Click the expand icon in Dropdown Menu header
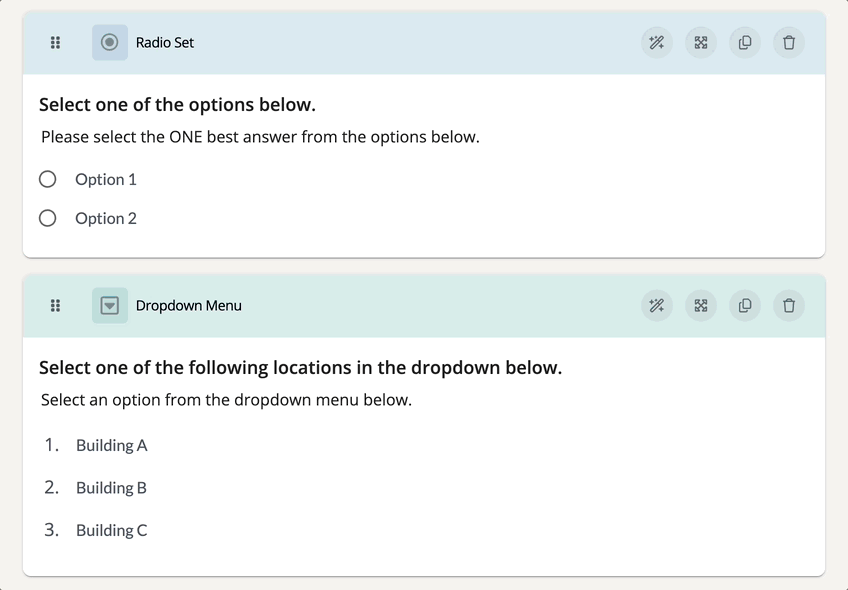The height and width of the screenshot is (590, 848). point(701,306)
